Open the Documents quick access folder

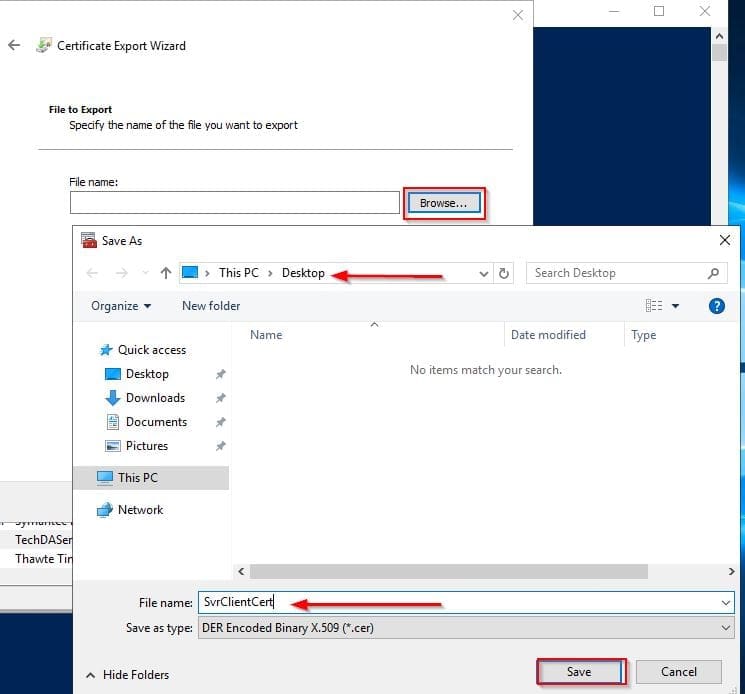click(x=156, y=422)
